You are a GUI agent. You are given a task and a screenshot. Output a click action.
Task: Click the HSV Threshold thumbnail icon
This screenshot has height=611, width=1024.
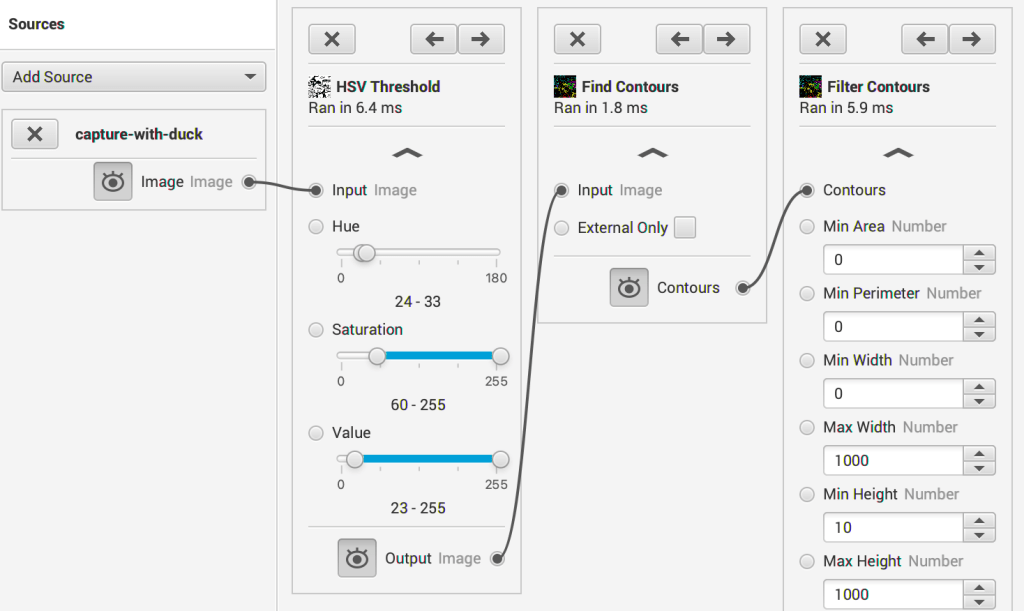coord(319,86)
